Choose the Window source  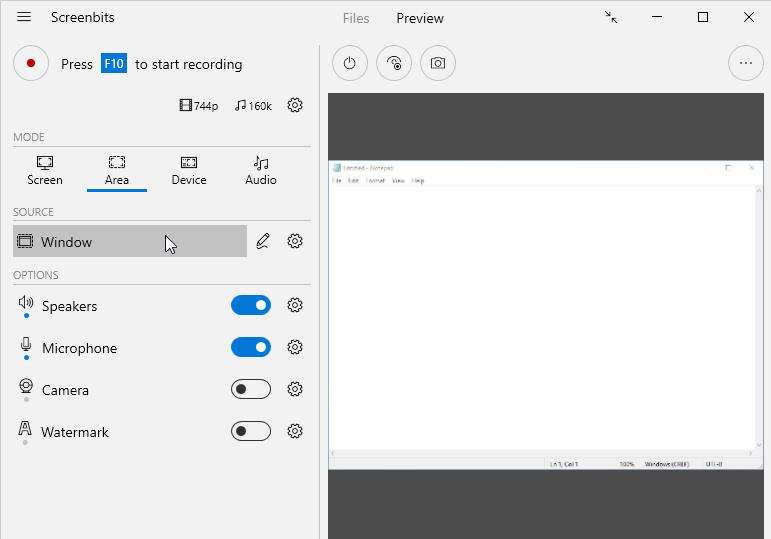pos(130,241)
